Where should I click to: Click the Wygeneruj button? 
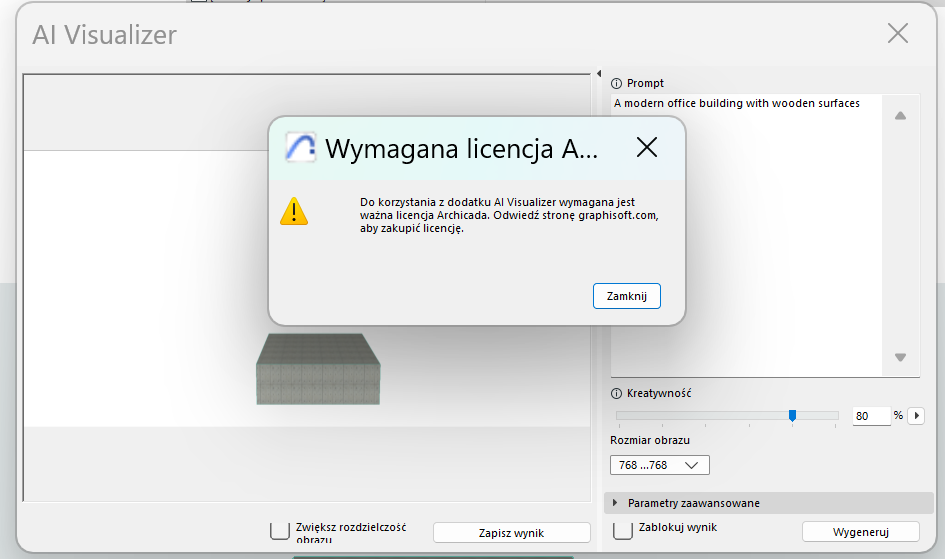pos(861,532)
